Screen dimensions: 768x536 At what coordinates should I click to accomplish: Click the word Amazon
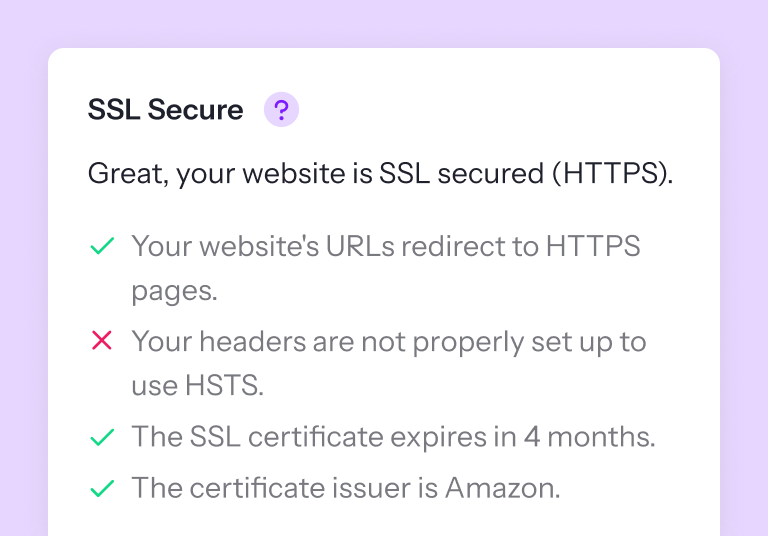[x=502, y=490]
